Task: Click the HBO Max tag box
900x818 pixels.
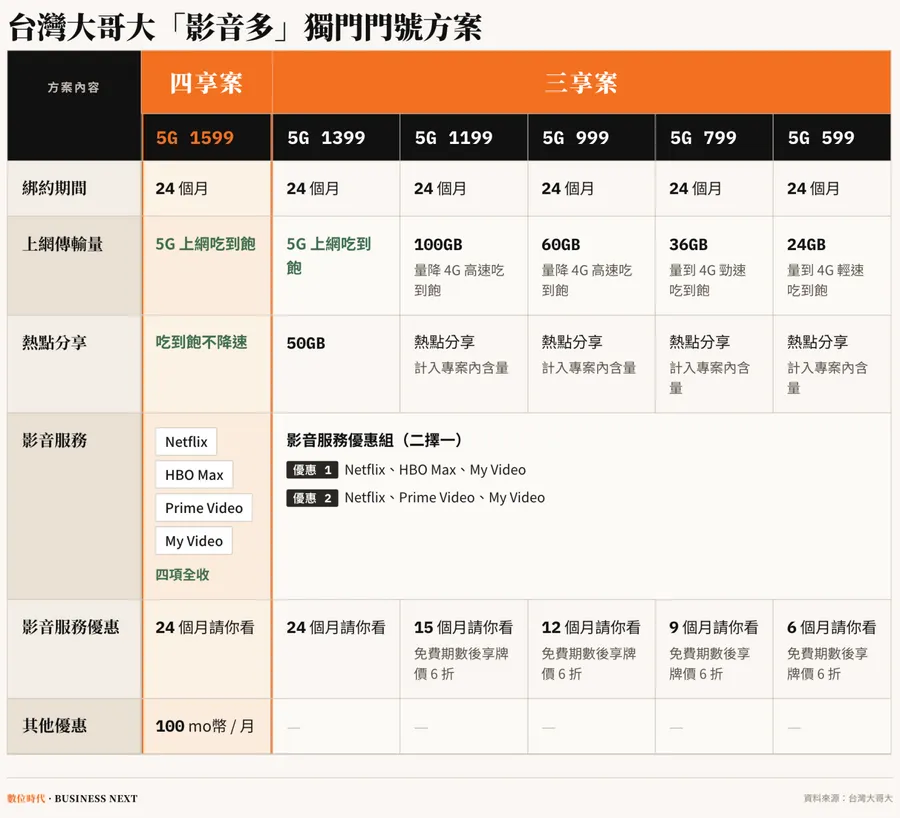Action: click(194, 475)
